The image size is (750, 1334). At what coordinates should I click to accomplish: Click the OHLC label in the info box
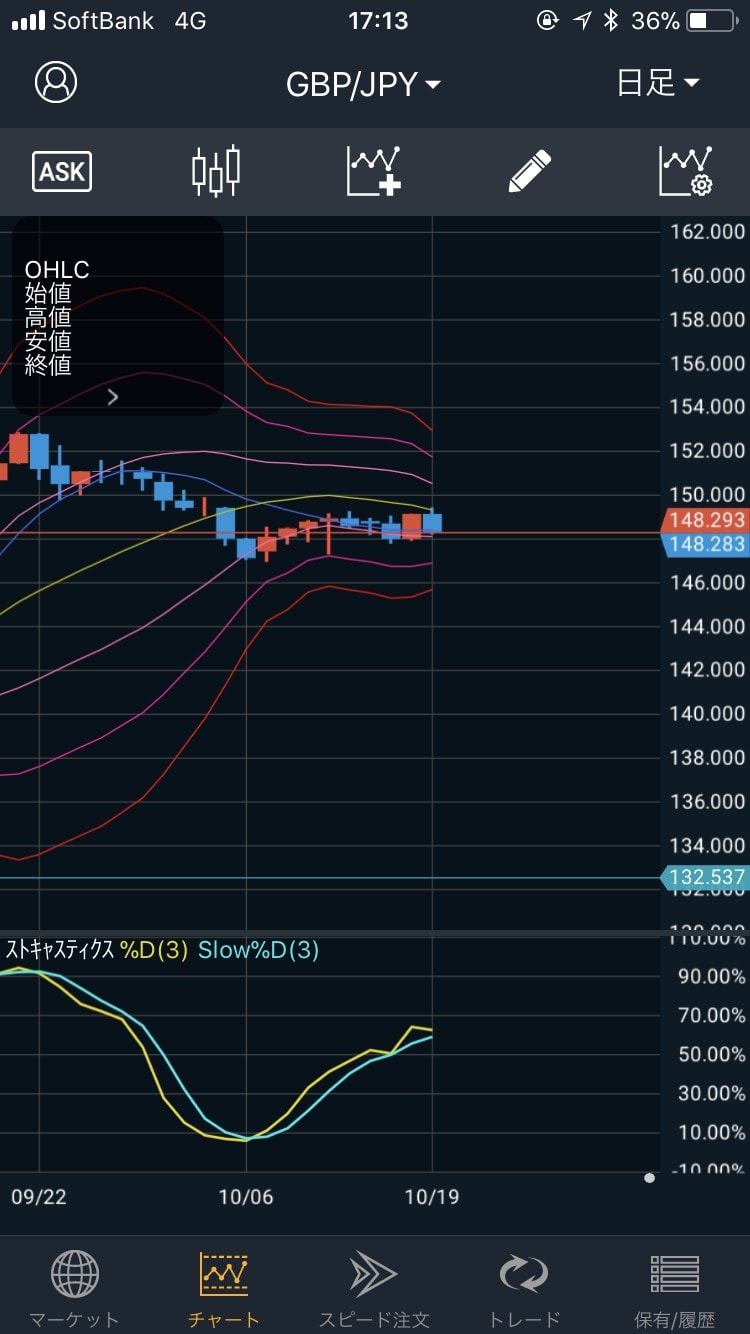[x=57, y=270]
